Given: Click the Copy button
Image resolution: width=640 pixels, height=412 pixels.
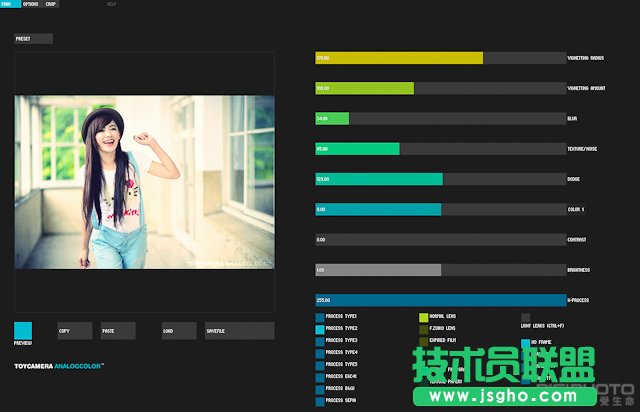Looking at the screenshot, I should tap(74, 331).
